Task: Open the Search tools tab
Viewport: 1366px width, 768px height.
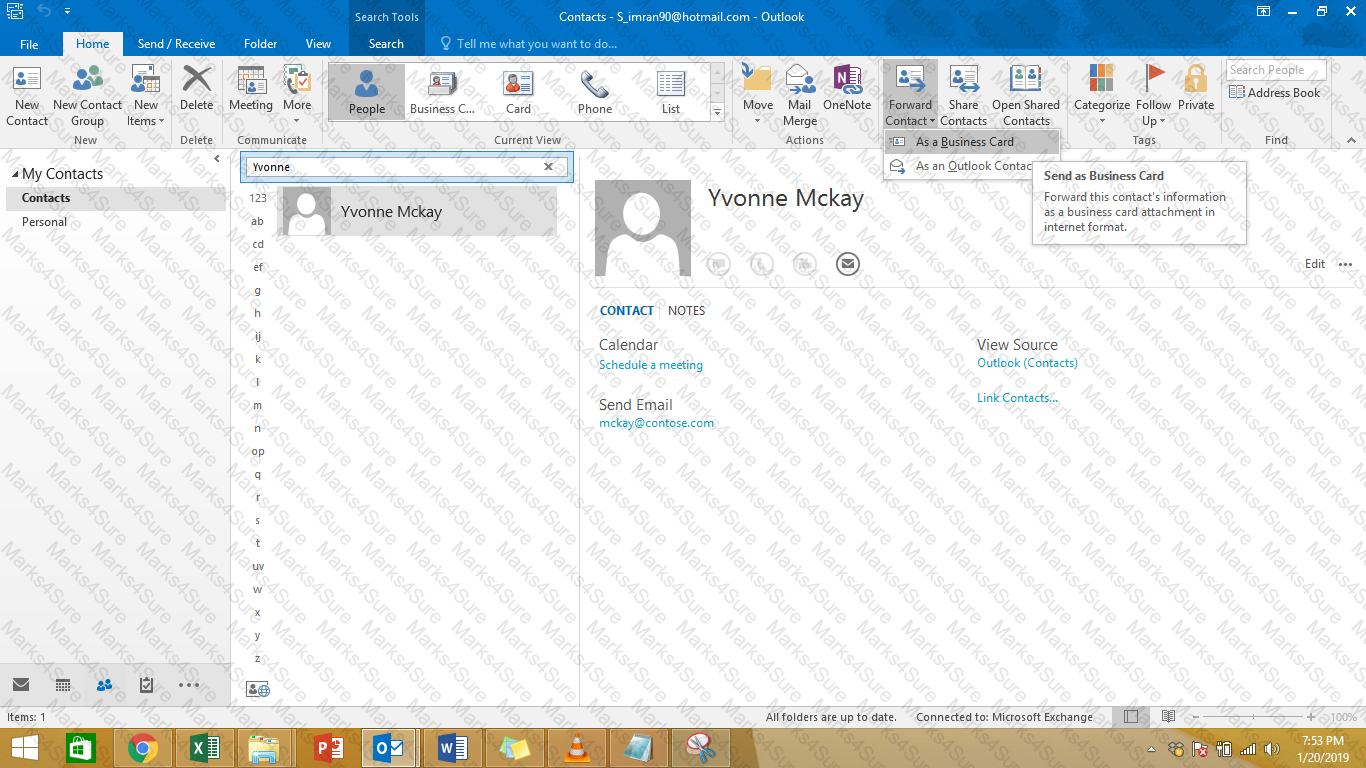Action: coord(386,44)
